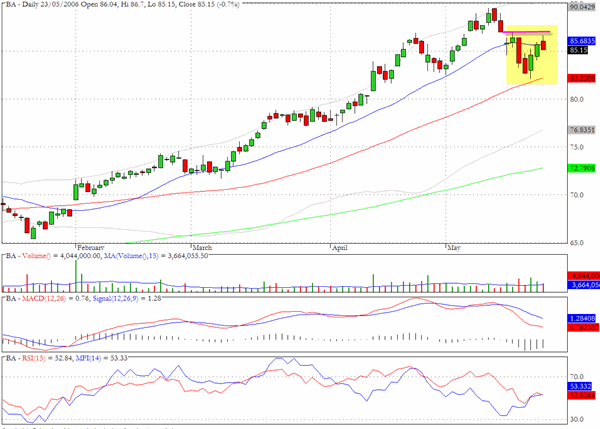
Task: Click the green 72.7908 moving average label
Action: click(x=582, y=168)
